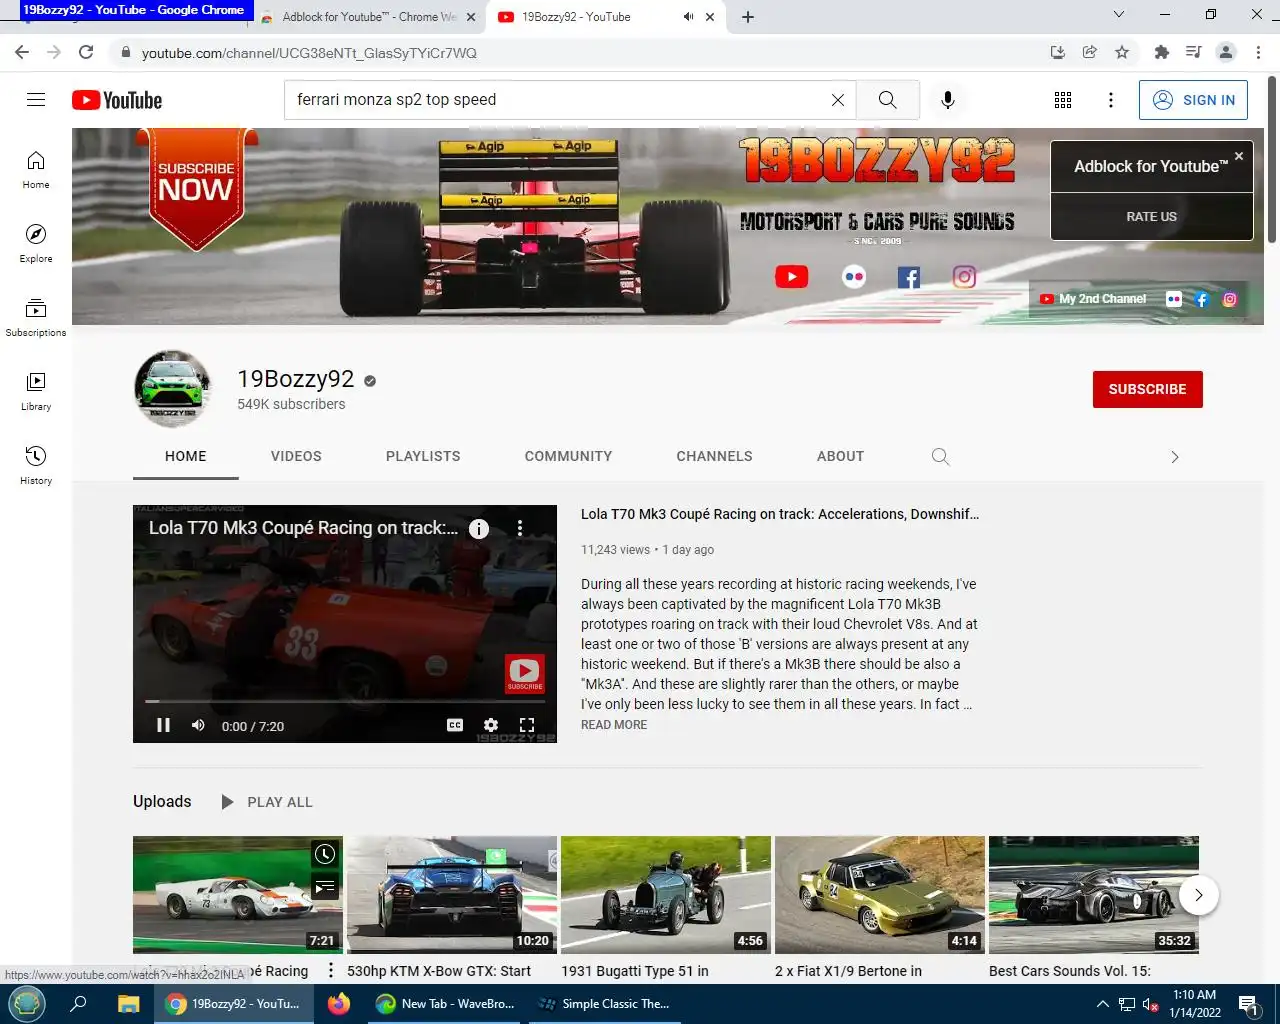Open the Lola T70 Mk3 Coupé video title

coord(780,514)
